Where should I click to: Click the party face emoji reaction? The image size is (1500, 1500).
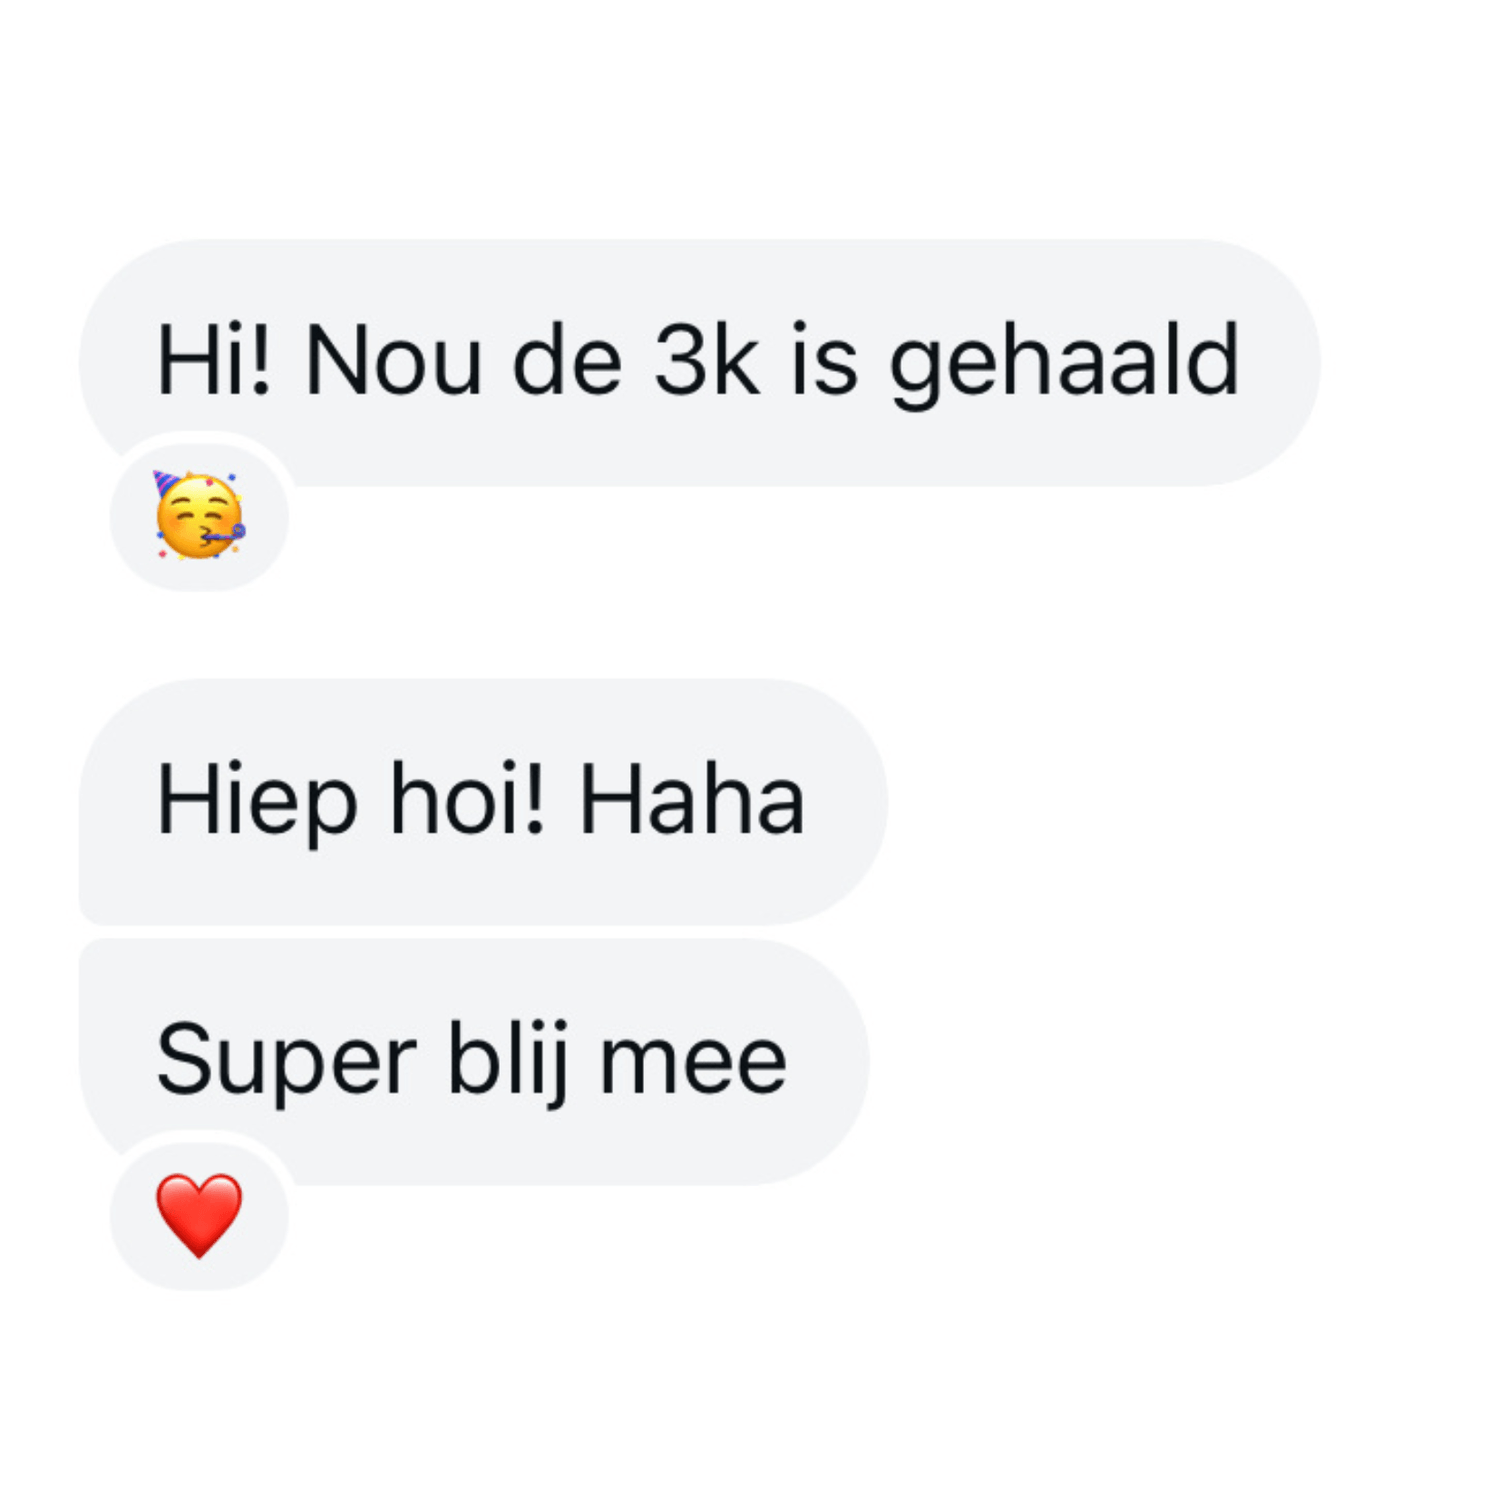[199, 515]
